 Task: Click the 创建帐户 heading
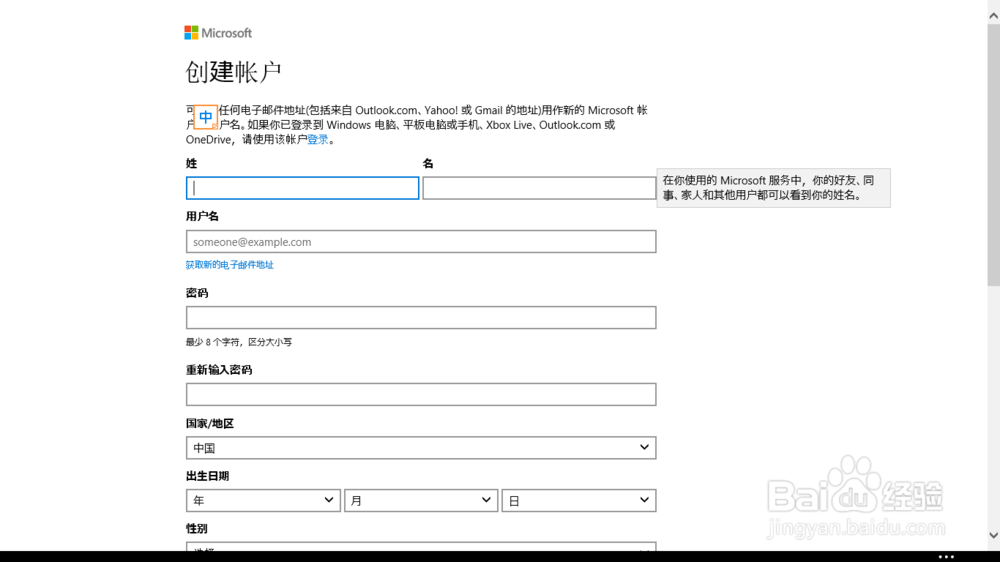[233, 72]
